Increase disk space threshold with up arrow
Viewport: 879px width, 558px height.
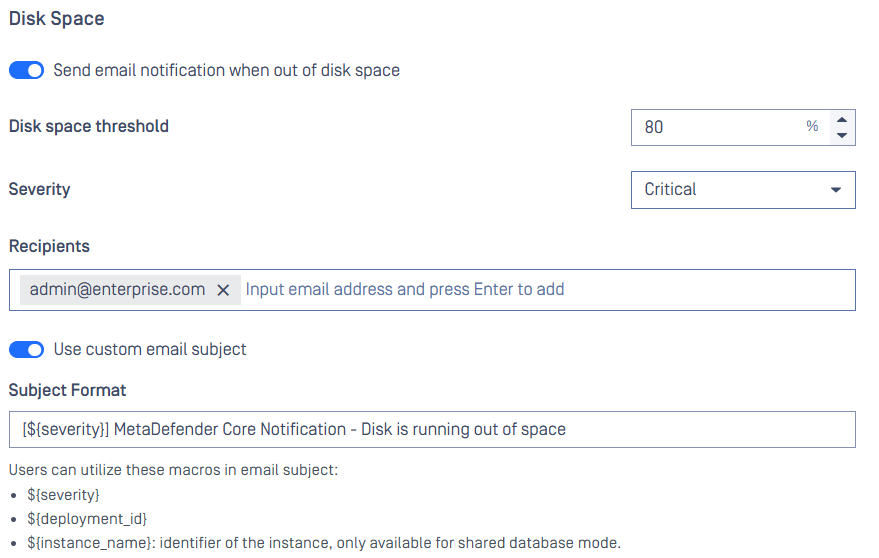[841, 119]
